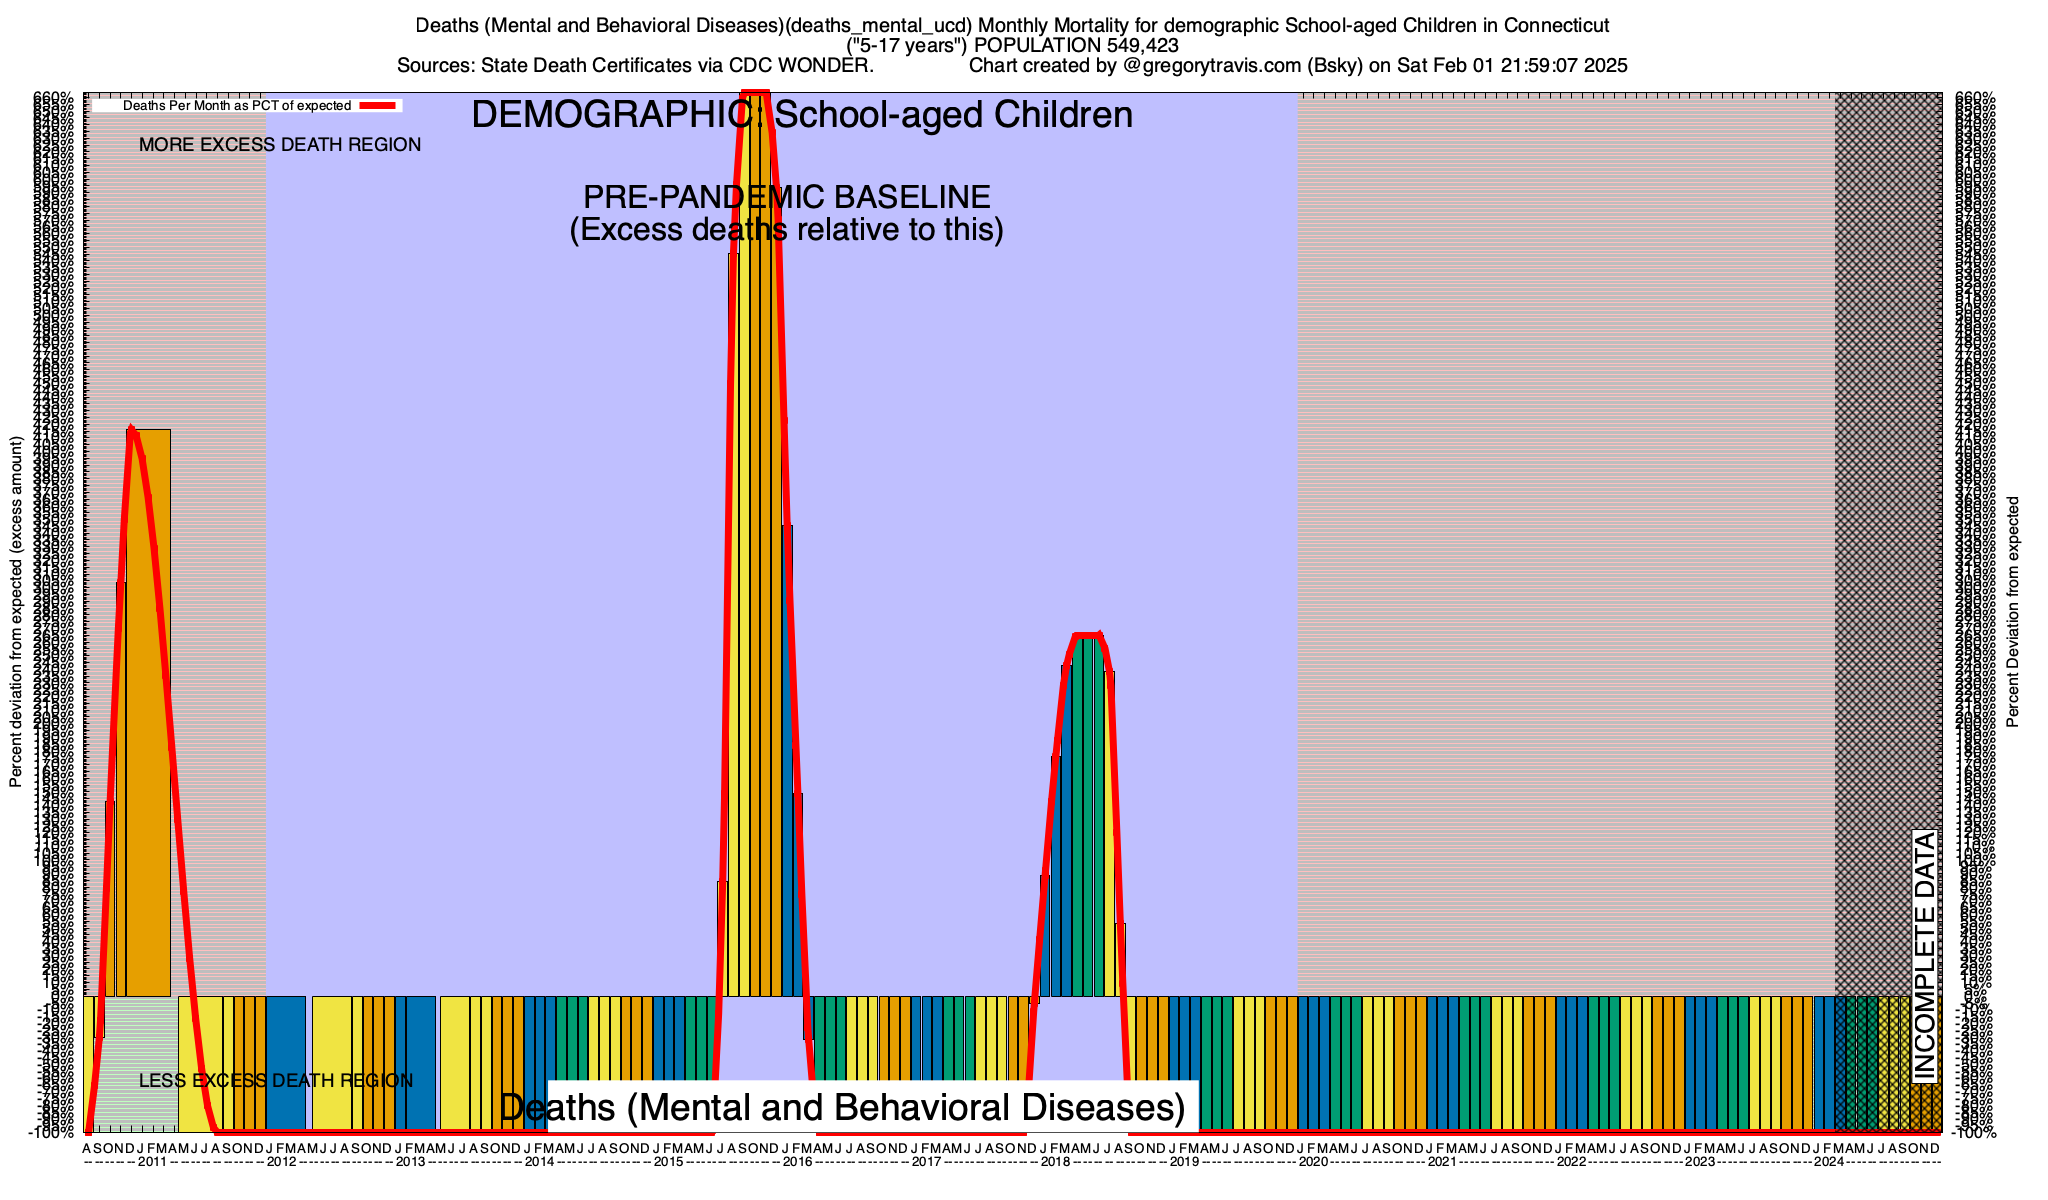This screenshot has height=1200, width=2048.
Task: Click the 2024 year marker on x-axis
Action: (1829, 1162)
